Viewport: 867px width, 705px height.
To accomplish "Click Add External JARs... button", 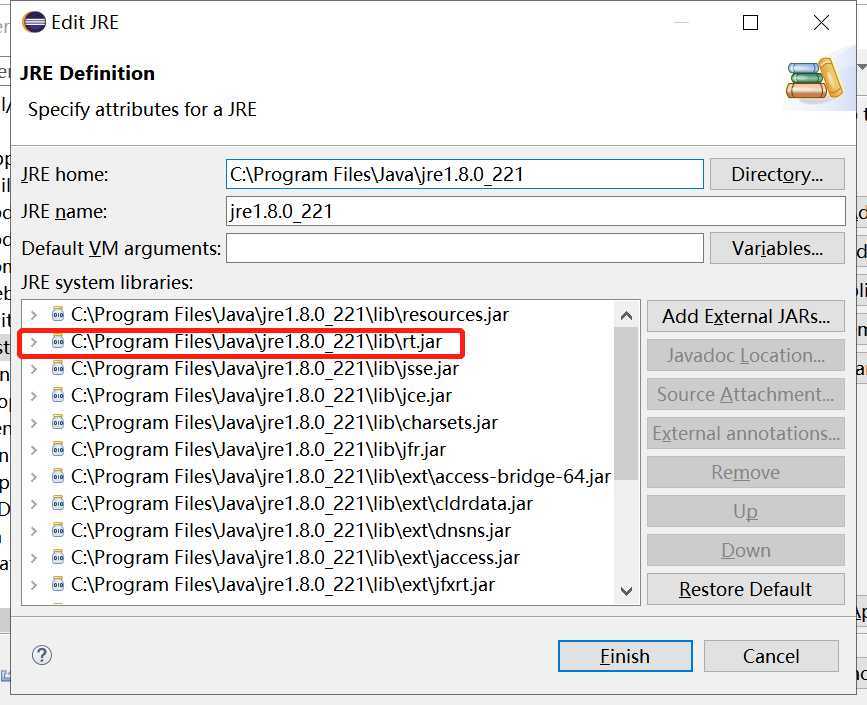I will point(746,316).
